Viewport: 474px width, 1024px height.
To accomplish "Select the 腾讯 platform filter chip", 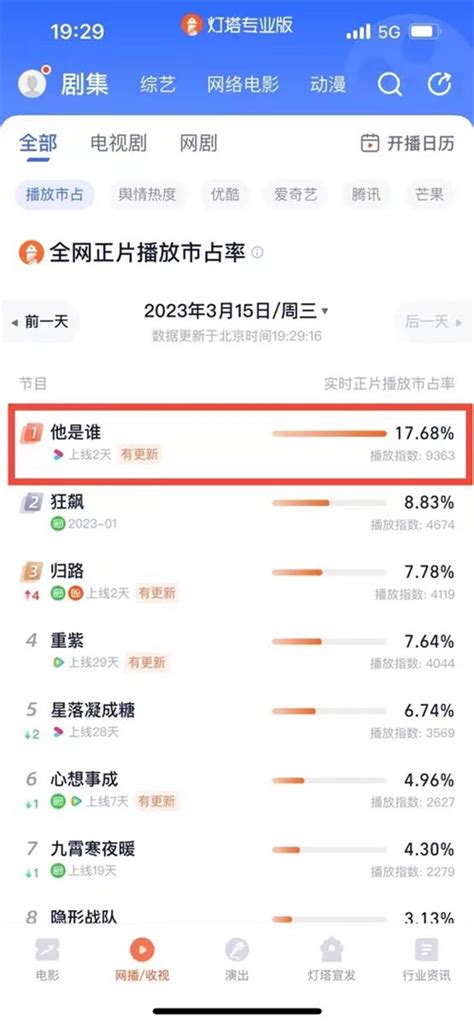I will [x=366, y=194].
